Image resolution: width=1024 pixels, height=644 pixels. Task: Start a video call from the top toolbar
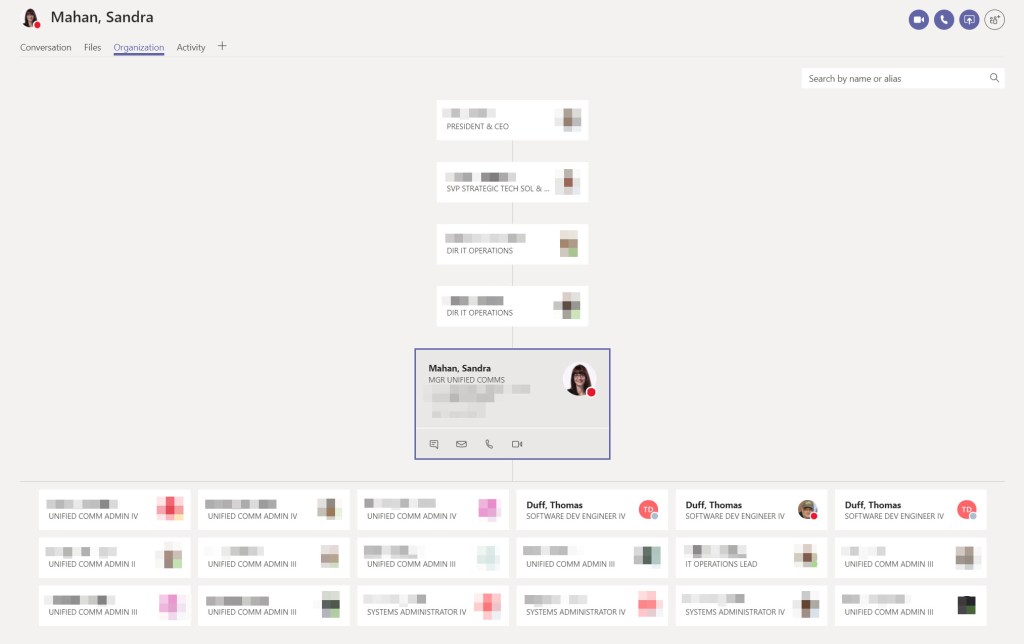919,18
